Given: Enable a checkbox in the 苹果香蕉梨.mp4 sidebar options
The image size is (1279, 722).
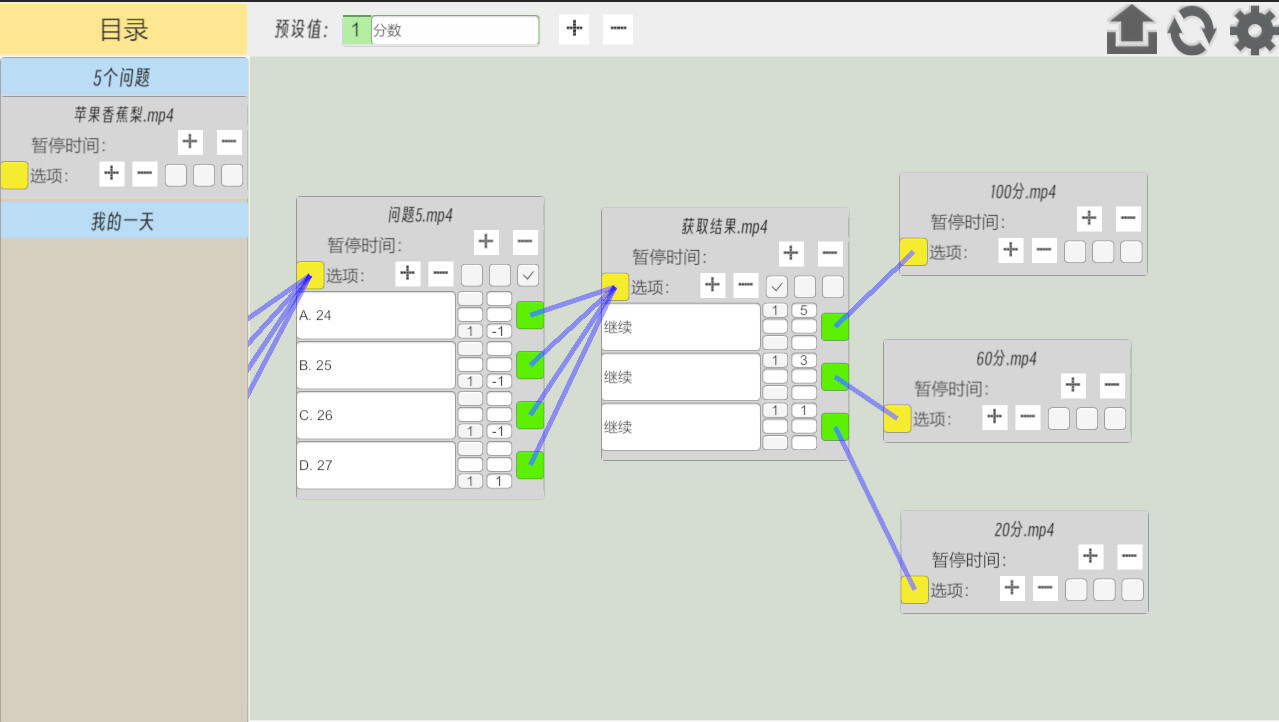Looking at the screenshot, I should (175, 174).
